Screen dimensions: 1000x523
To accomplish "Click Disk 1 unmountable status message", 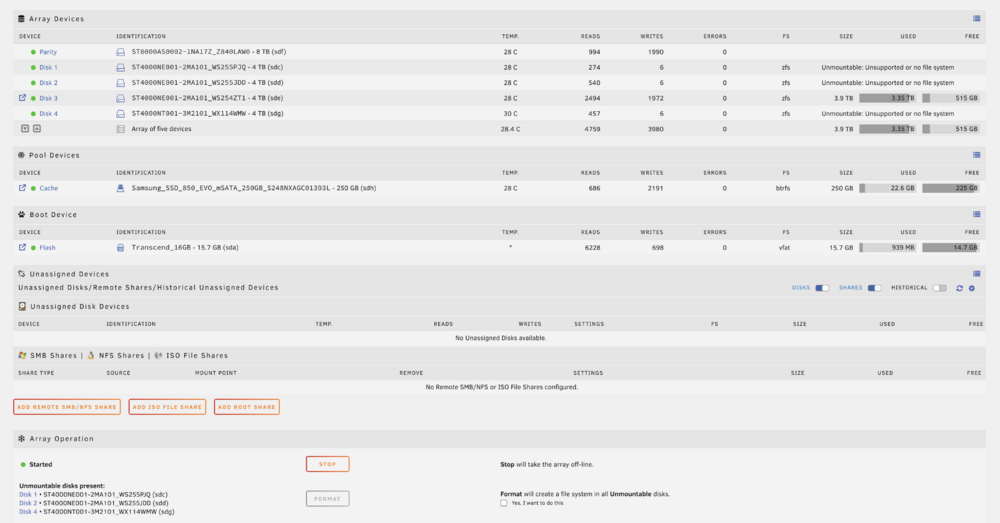I will click(x=888, y=68).
